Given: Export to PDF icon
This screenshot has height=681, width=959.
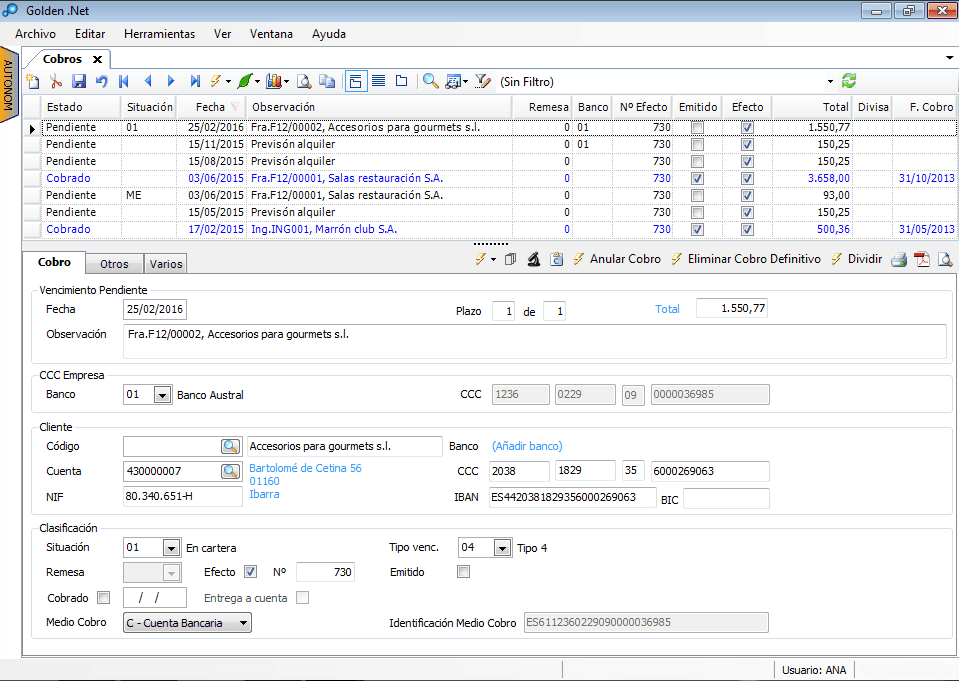Looking at the screenshot, I should tap(922, 260).
